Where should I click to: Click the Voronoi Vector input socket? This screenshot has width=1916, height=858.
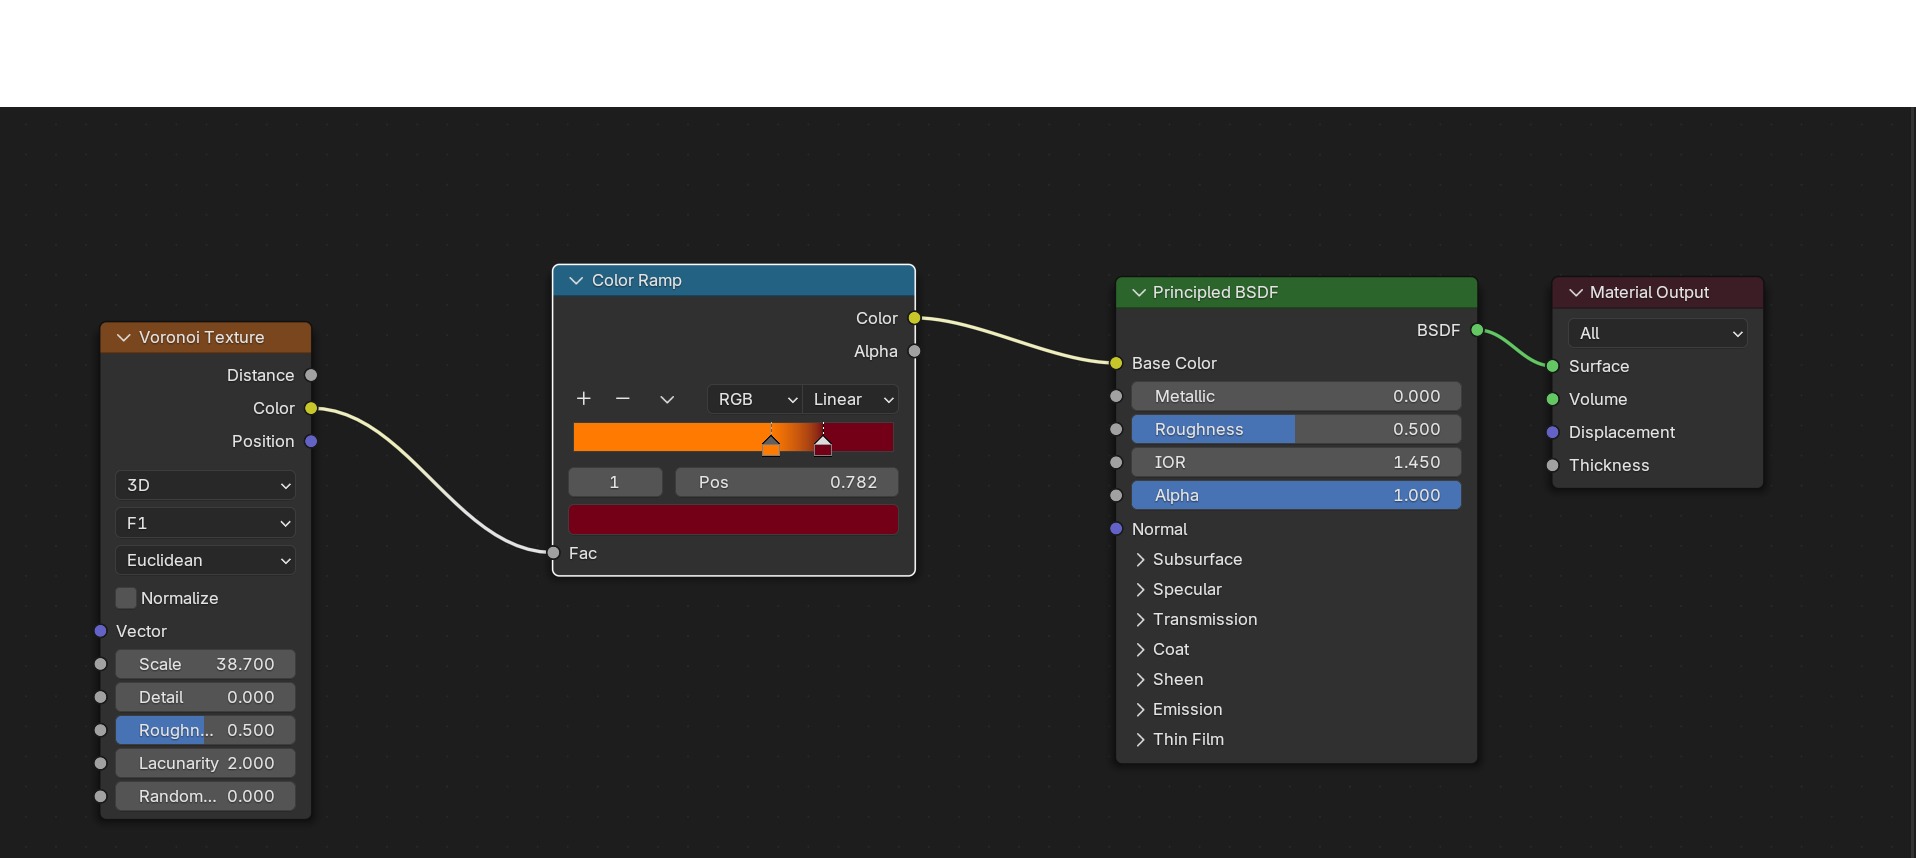tap(100, 631)
